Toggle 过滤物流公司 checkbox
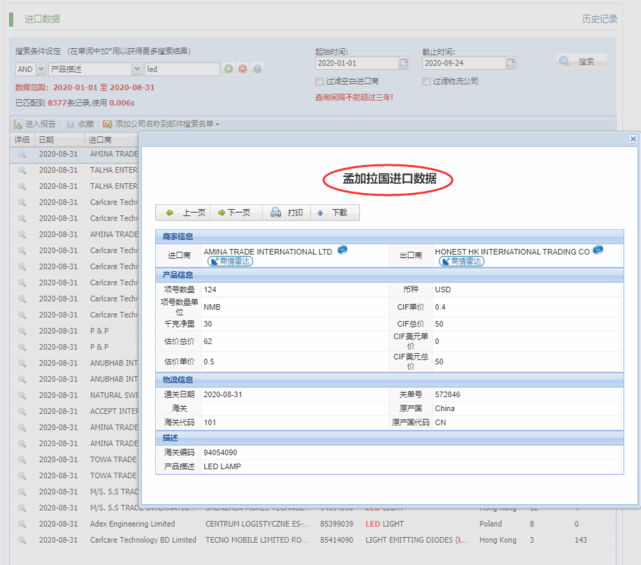Screen dimensions: 641x565 [x=427, y=82]
